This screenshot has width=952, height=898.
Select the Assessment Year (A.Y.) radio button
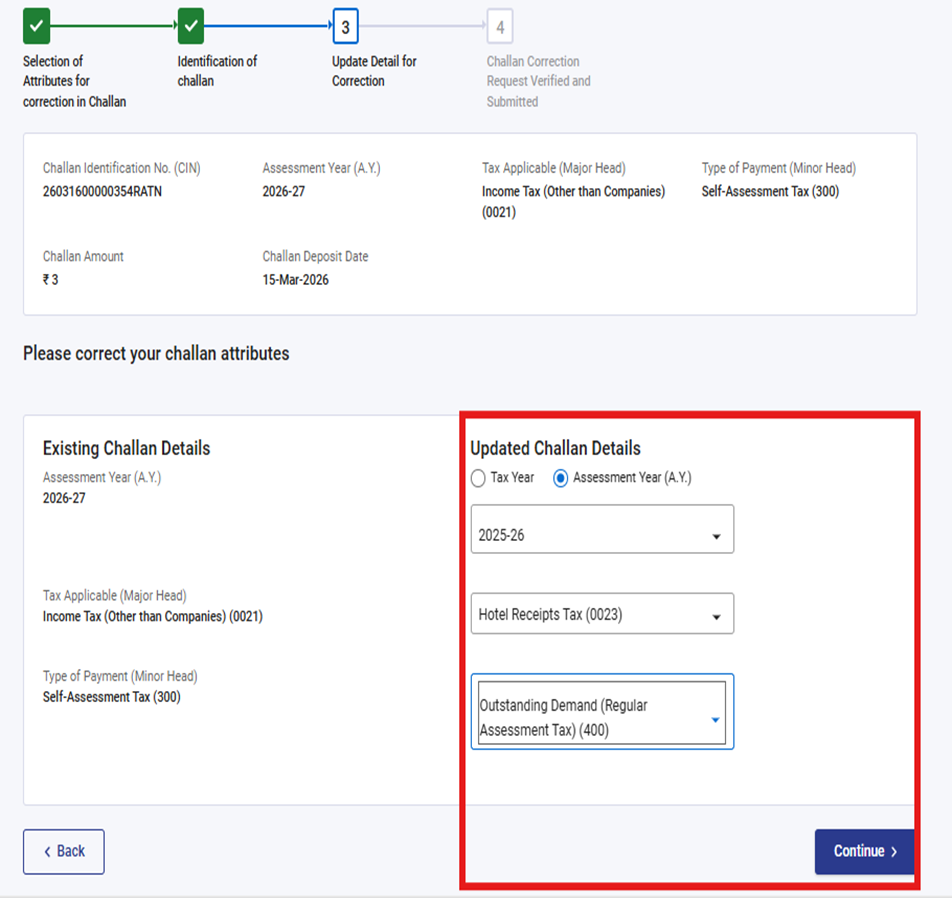(x=561, y=478)
